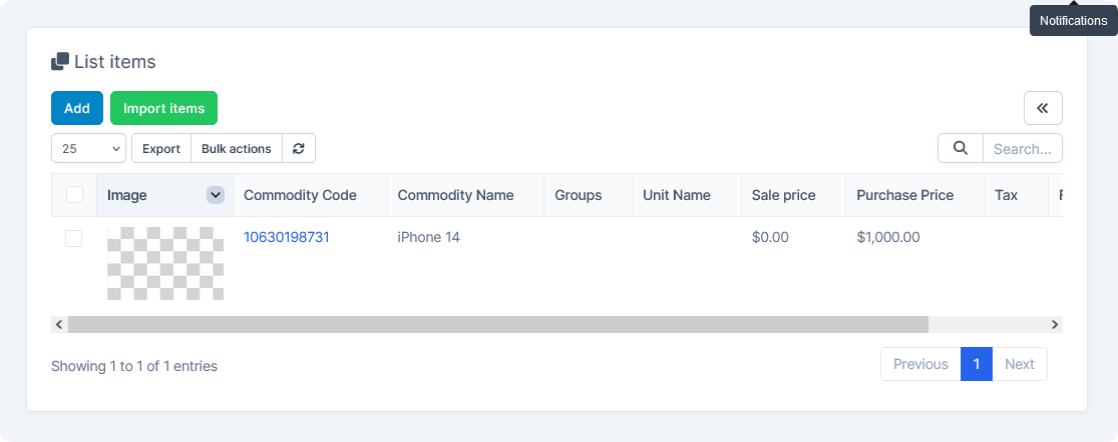Sort by Commodity Code column header
Image resolution: width=1118 pixels, height=442 pixels.
point(300,195)
